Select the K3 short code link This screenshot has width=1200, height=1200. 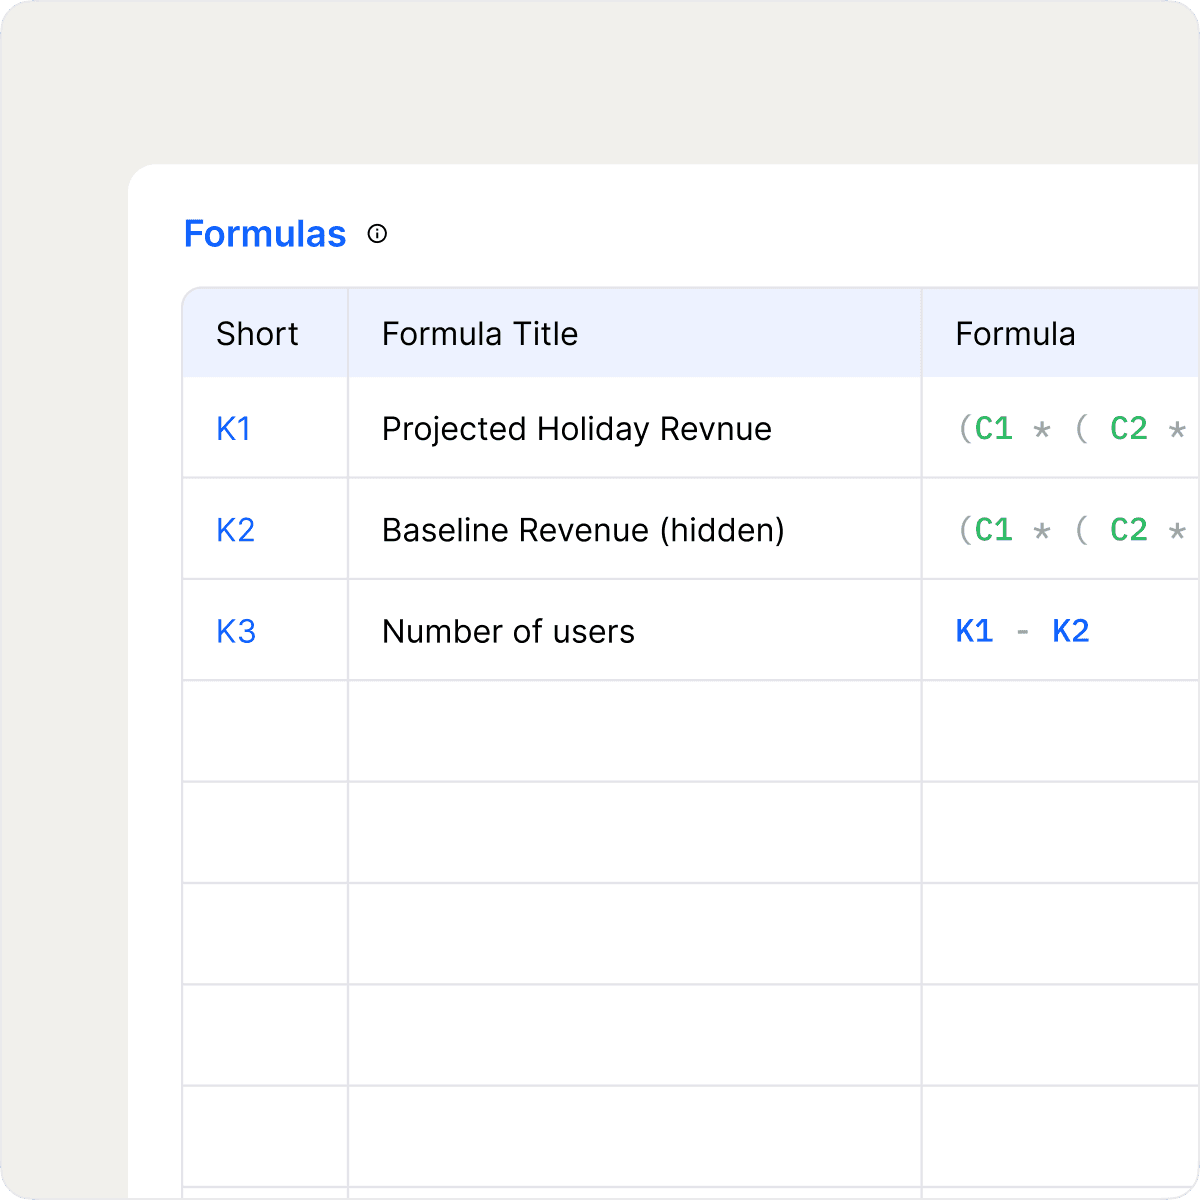tap(236, 632)
